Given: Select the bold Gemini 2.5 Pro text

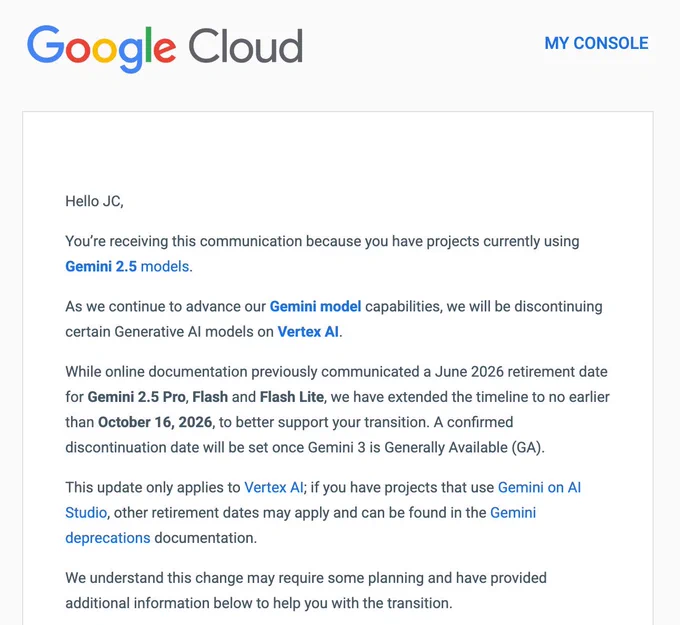Looking at the screenshot, I should pyautogui.click(x=137, y=397).
